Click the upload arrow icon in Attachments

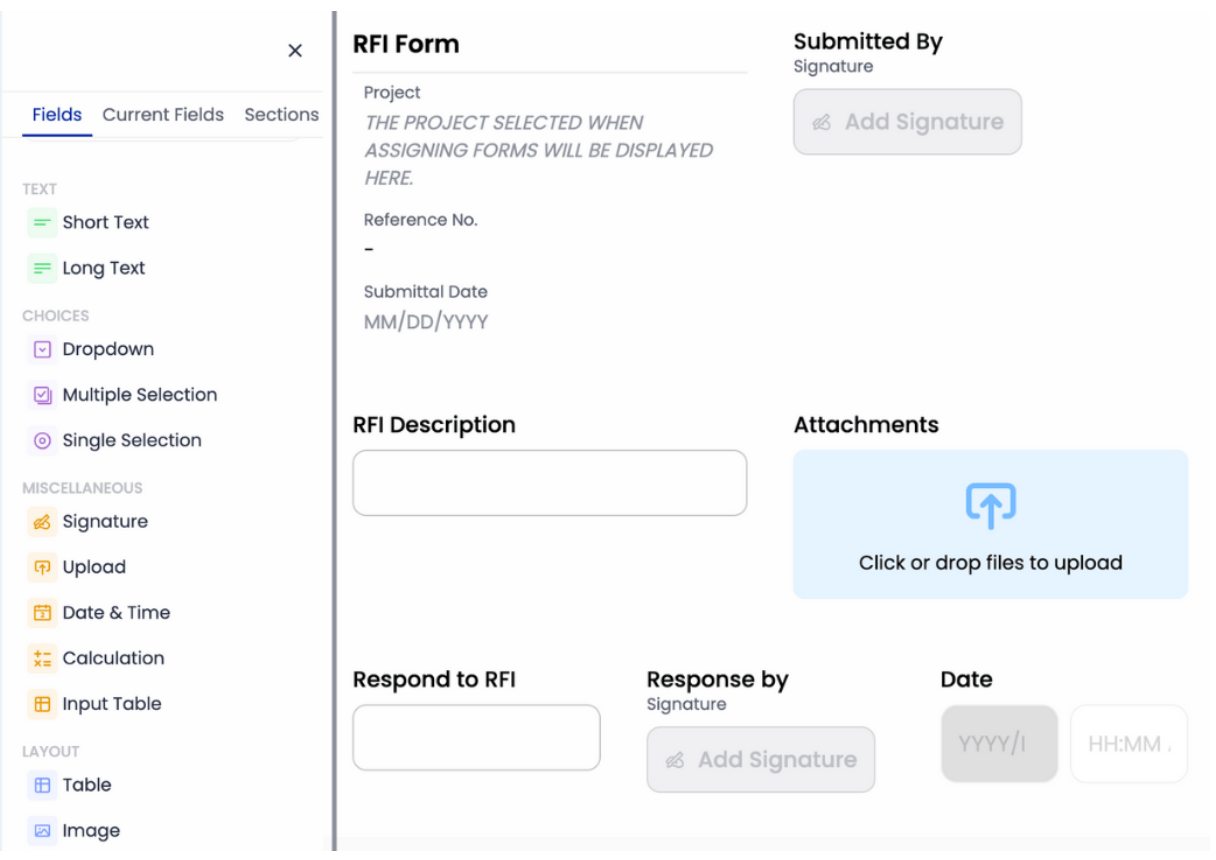[x=991, y=506]
